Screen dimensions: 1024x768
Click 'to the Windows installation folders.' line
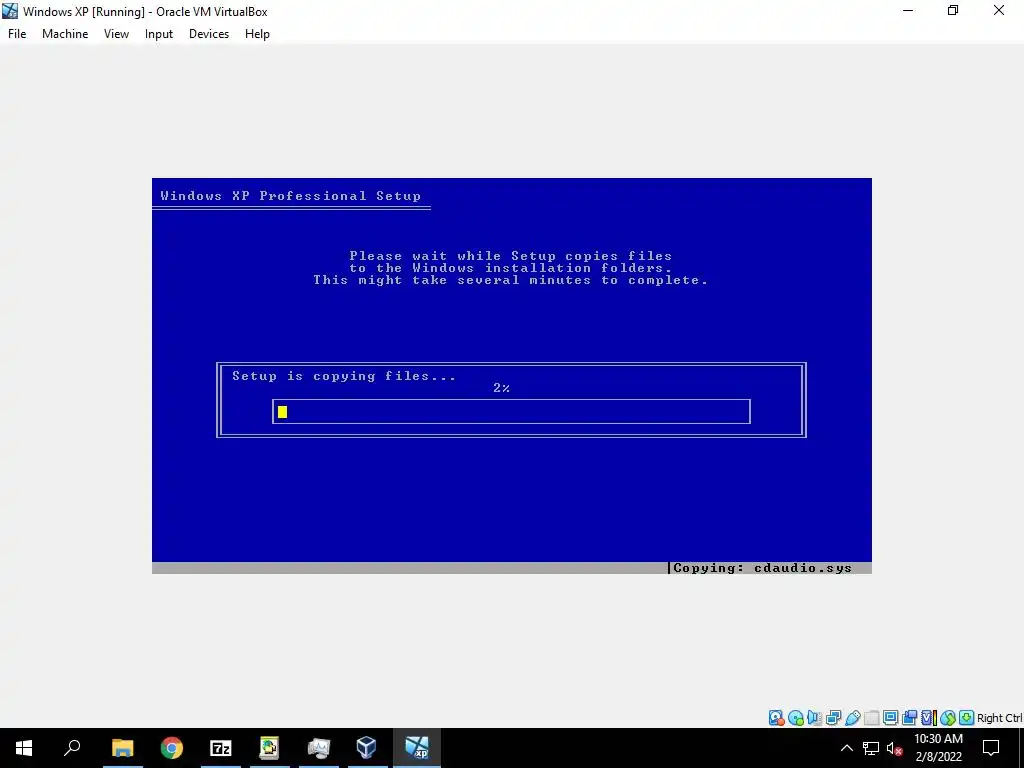click(511, 268)
